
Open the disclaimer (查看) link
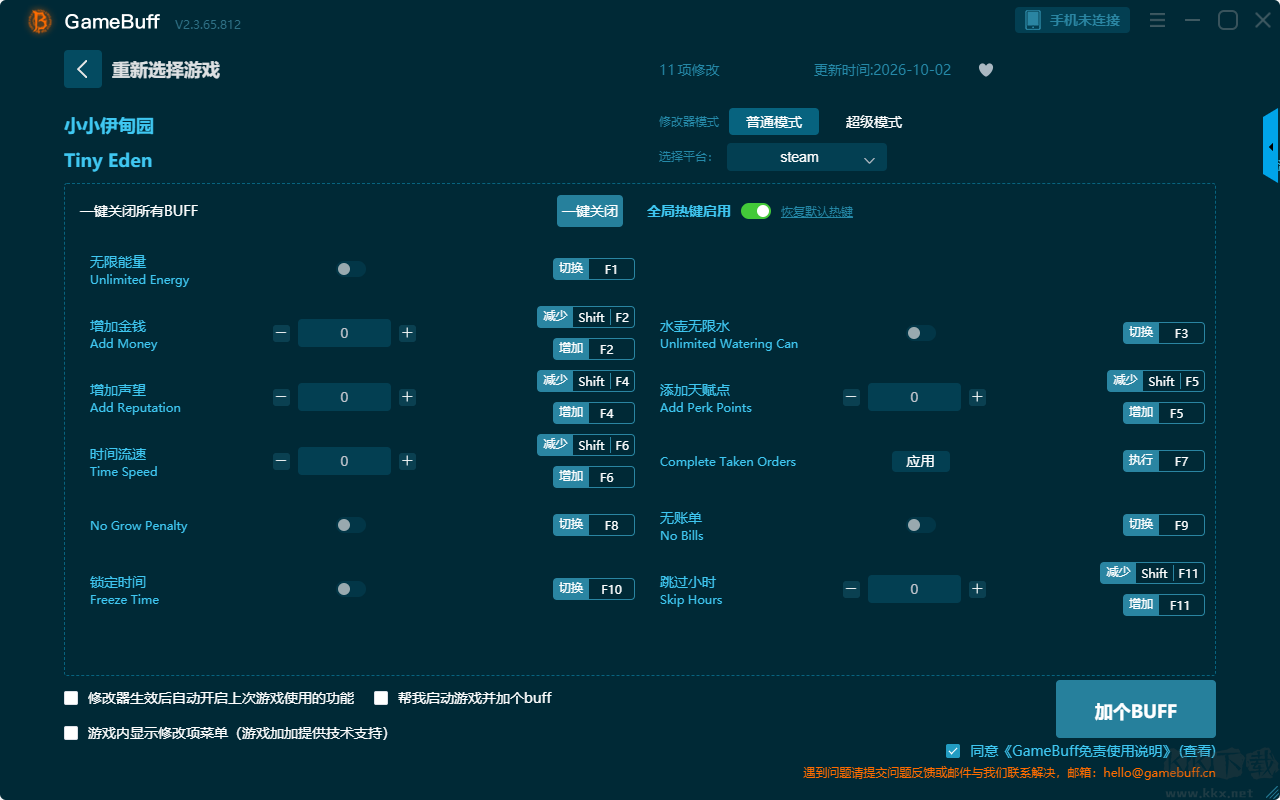tap(1198, 751)
